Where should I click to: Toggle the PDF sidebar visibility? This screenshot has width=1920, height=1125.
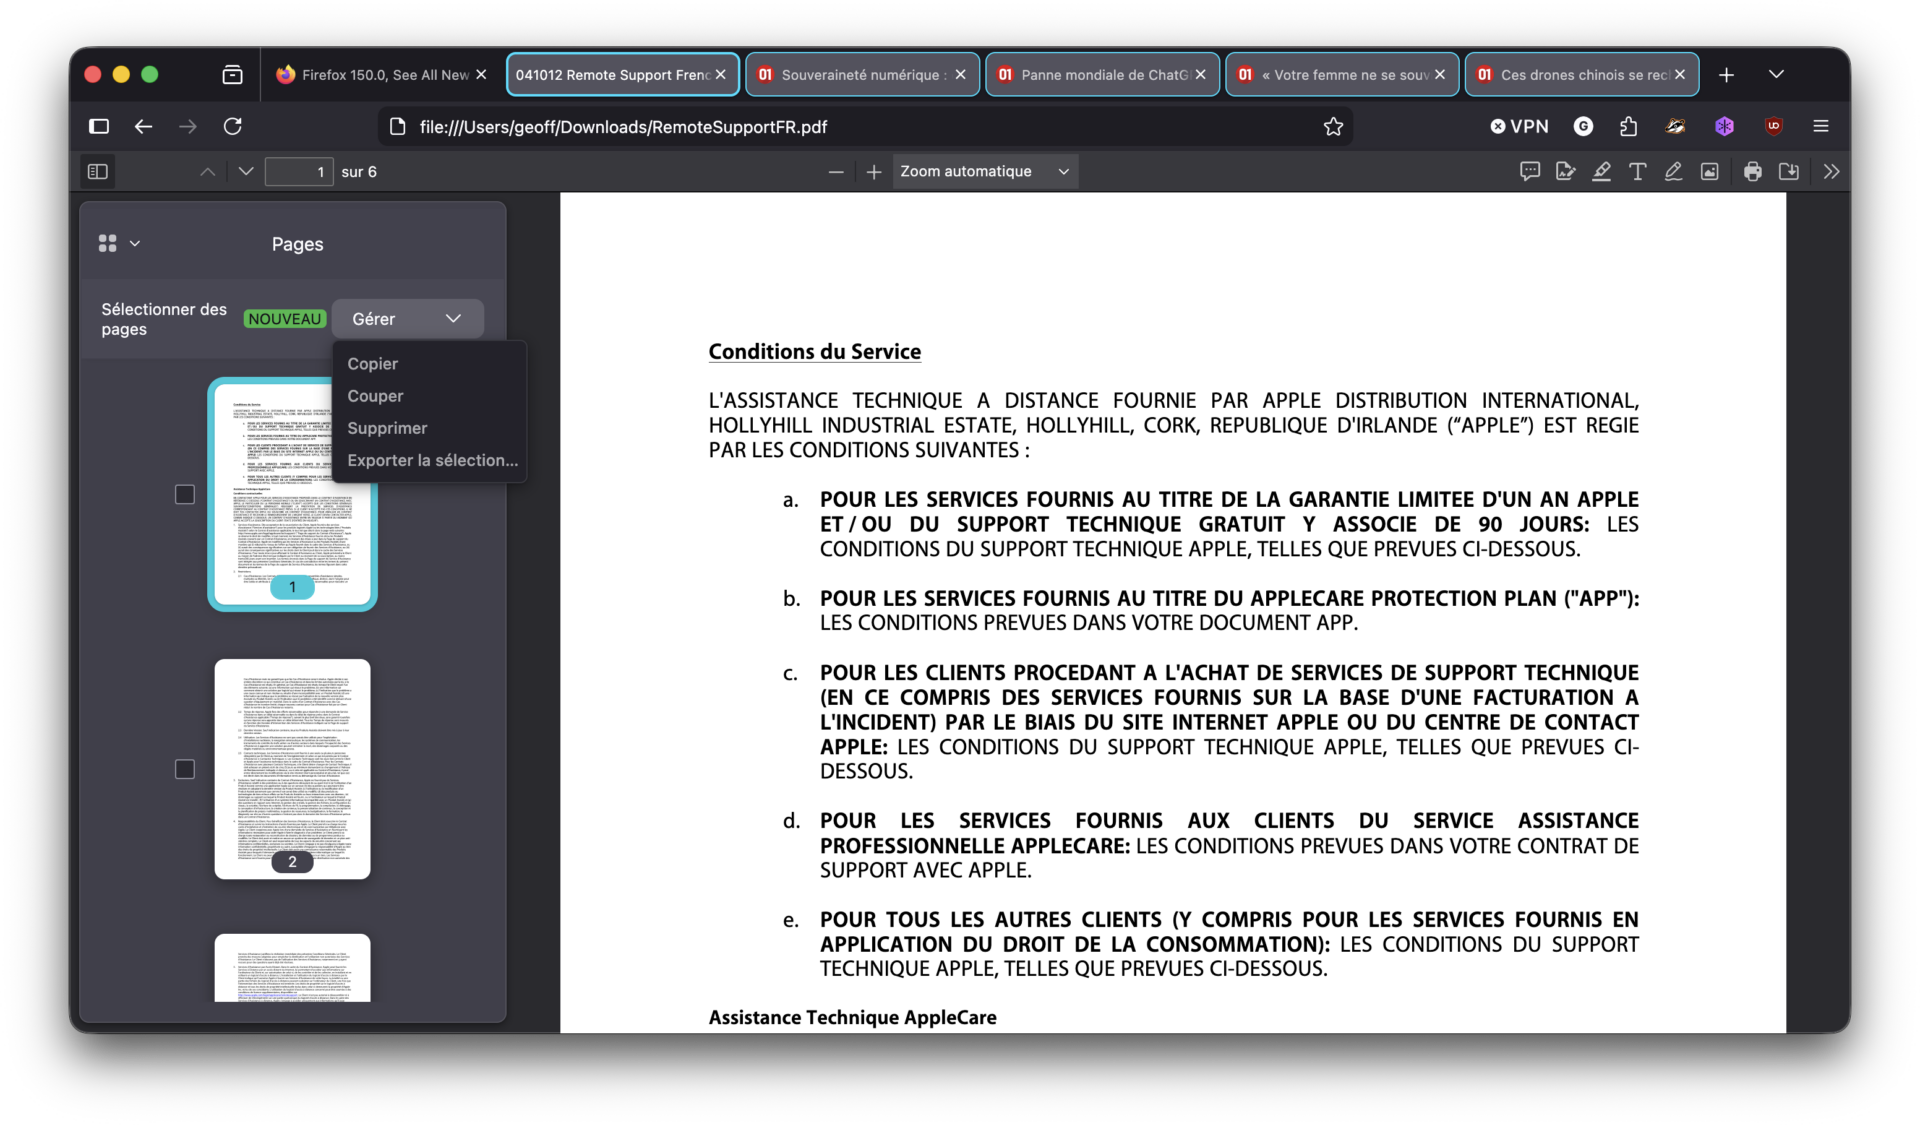pos(97,171)
